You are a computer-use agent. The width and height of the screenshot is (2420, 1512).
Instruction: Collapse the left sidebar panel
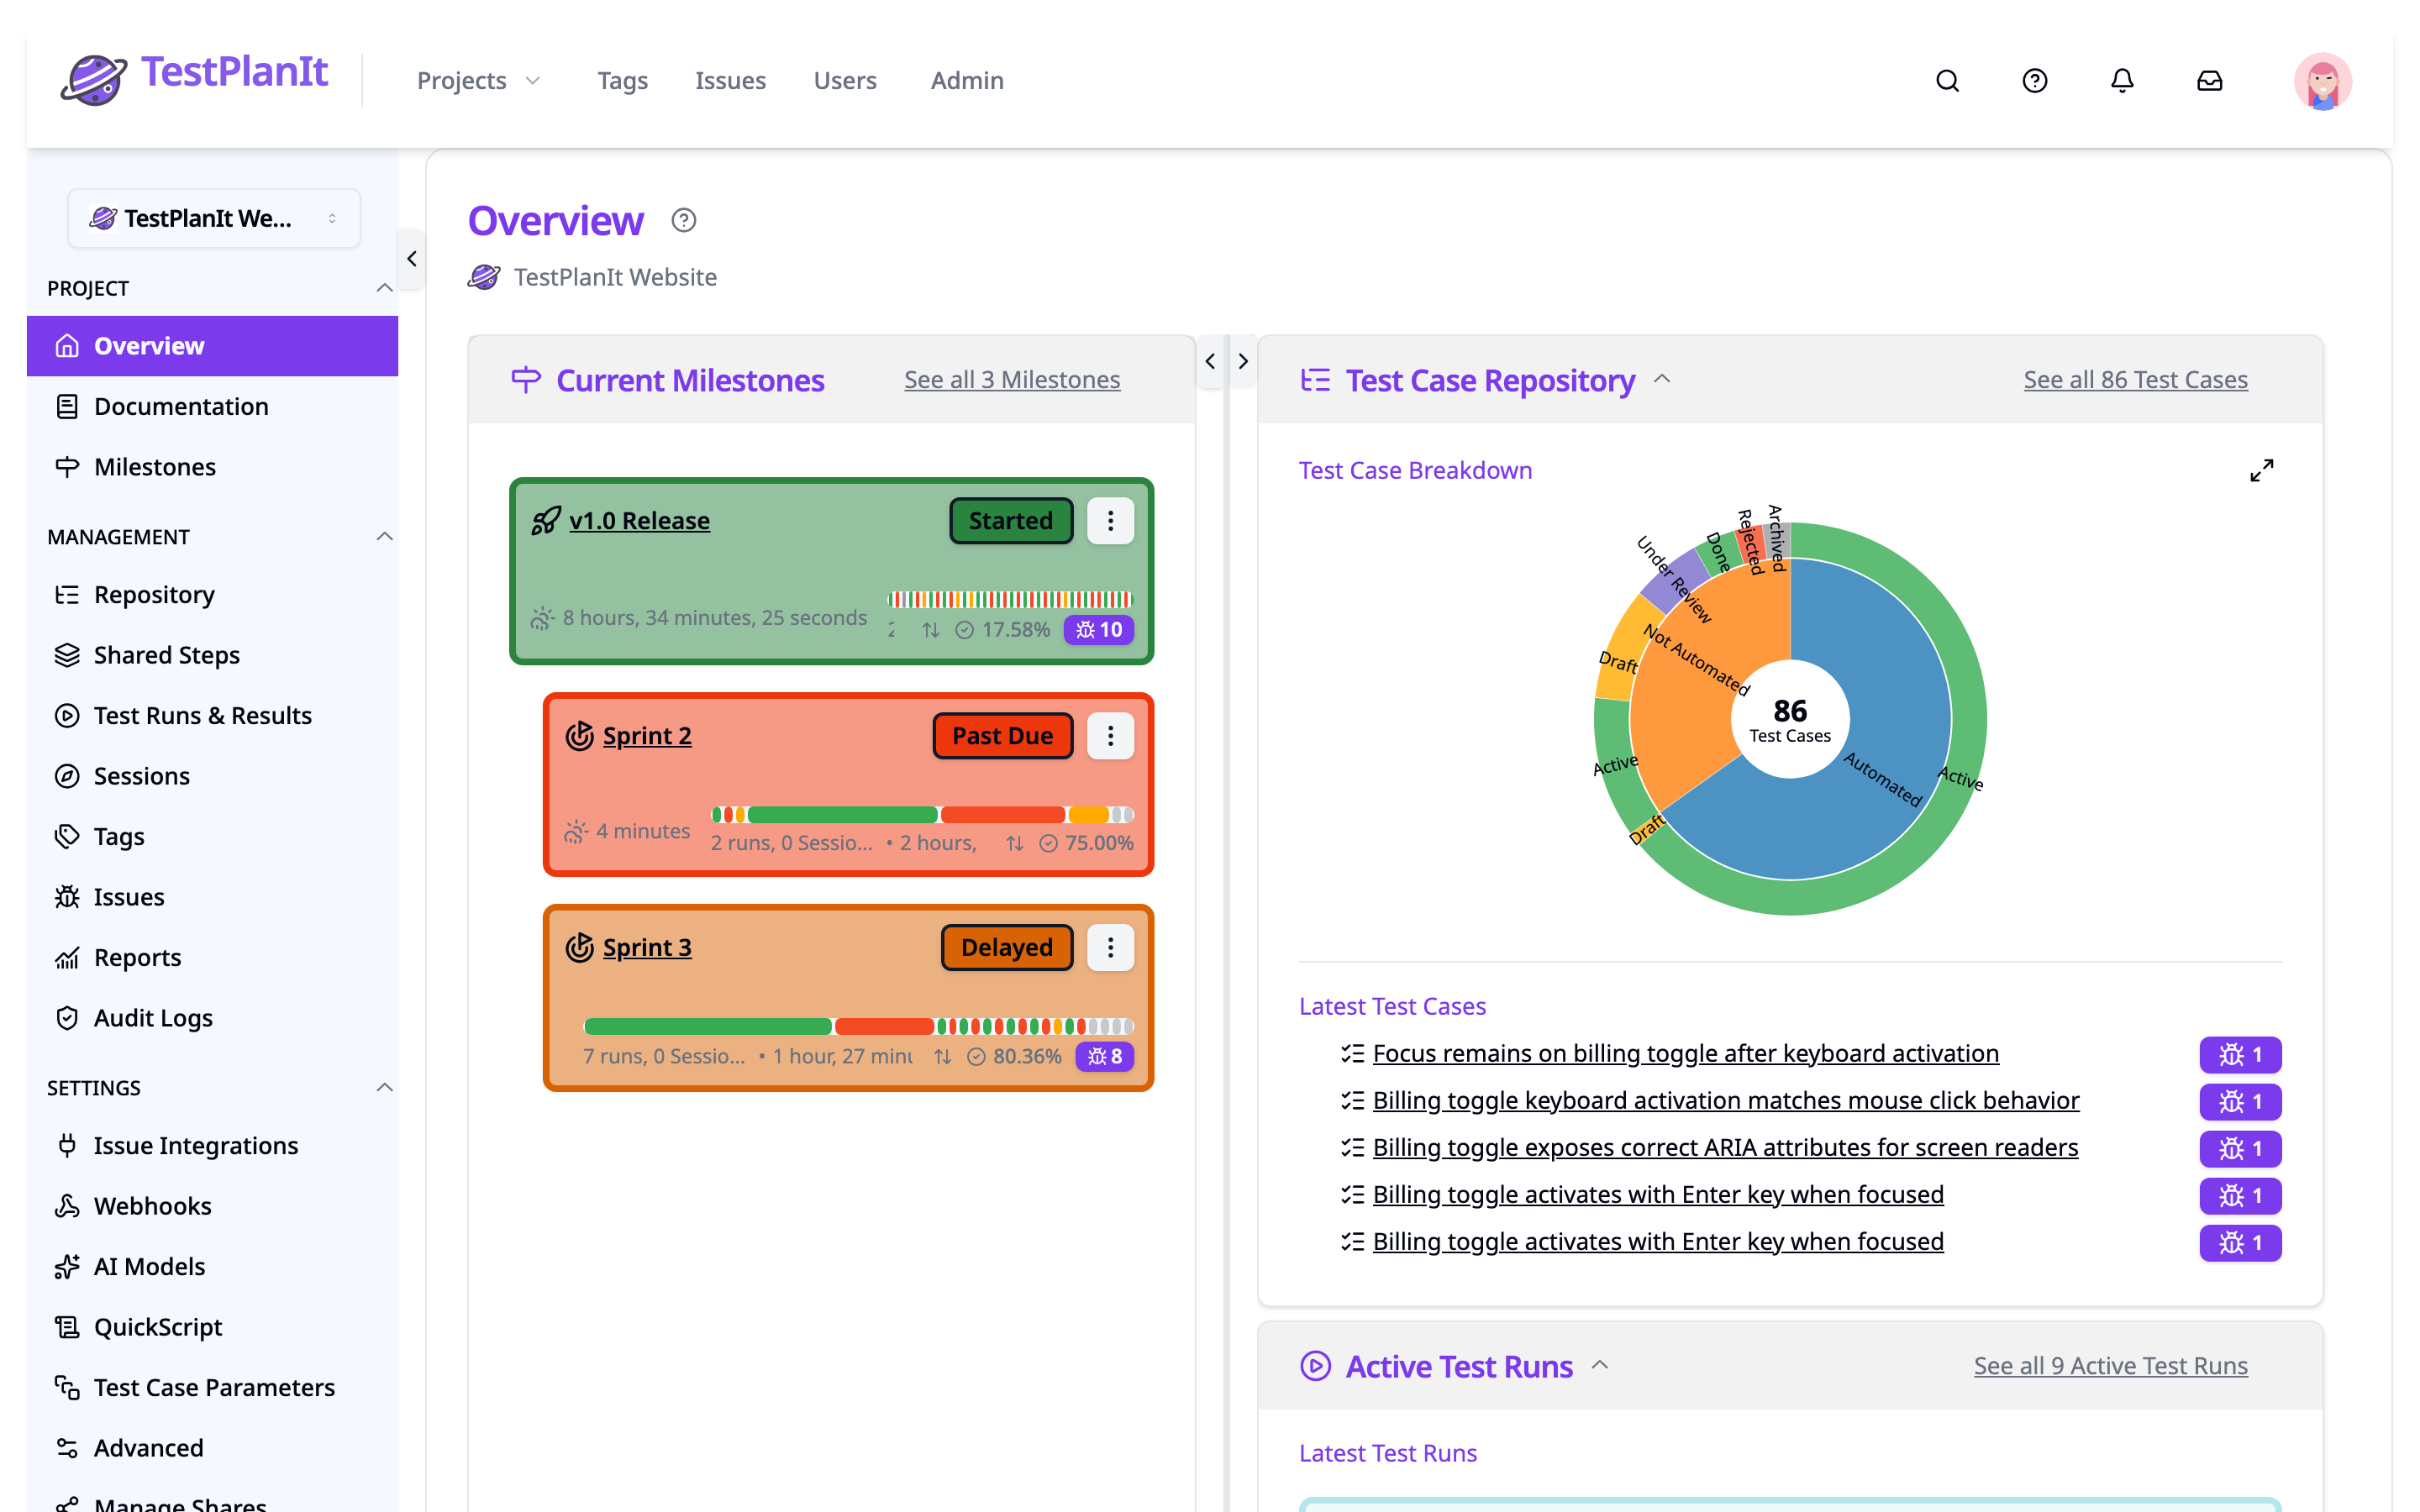(x=412, y=259)
